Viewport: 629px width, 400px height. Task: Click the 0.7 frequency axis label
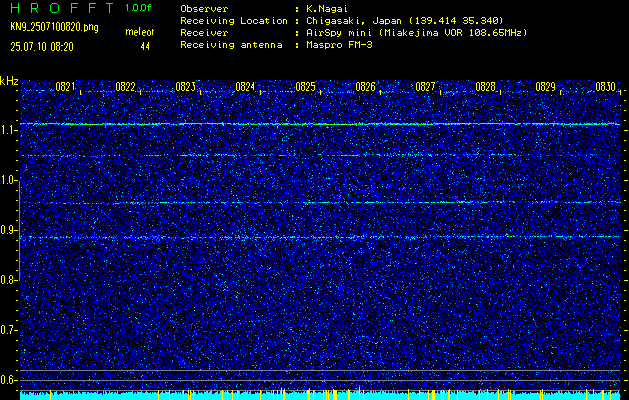[8, 330]
